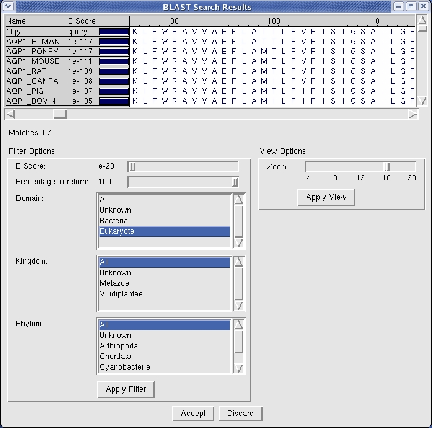Click the Kingdom list scroll-down arrow

239,305
